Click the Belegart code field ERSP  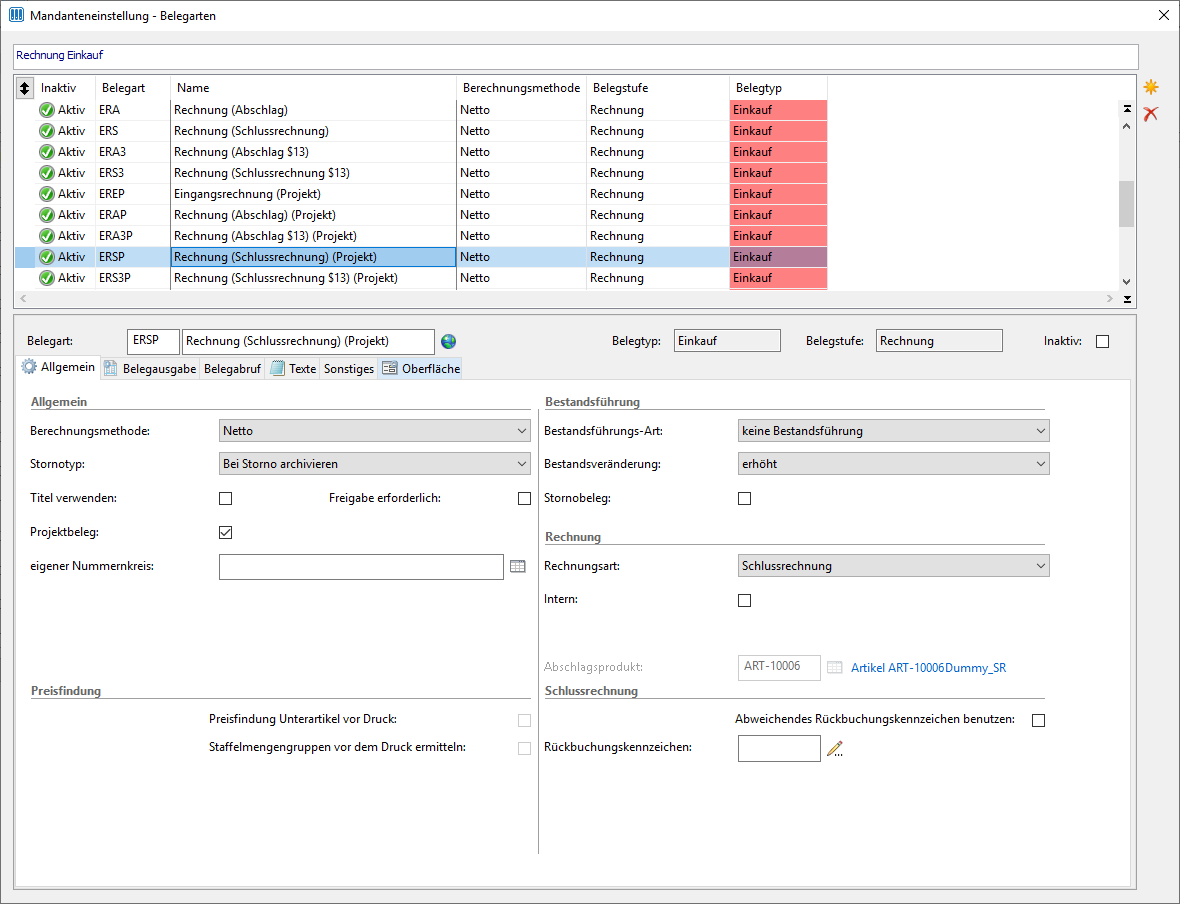click(154, 342)
